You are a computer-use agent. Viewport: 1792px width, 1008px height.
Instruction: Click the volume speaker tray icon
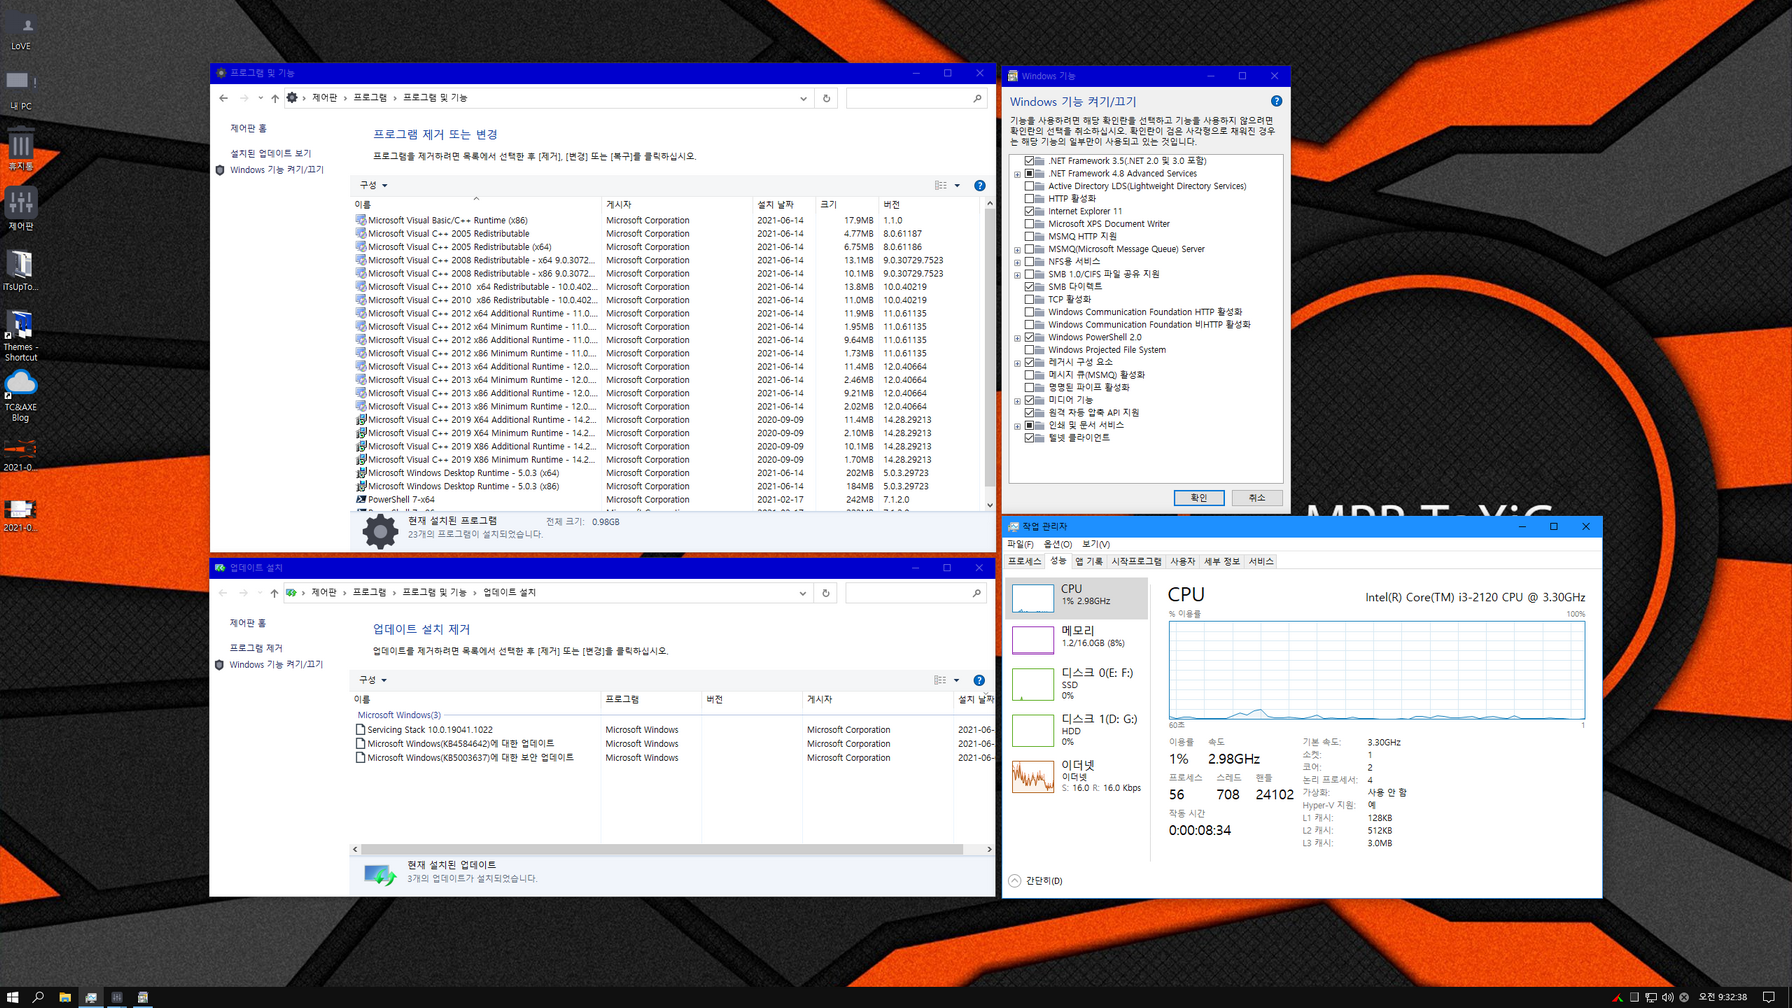pyautogui.click(x=1667, y=997)
